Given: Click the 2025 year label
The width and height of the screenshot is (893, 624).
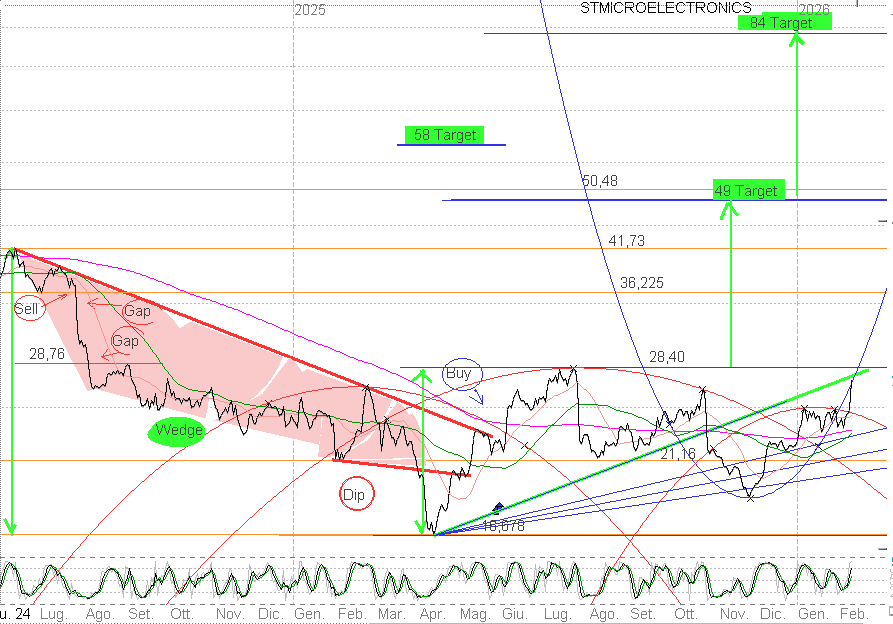Looking at the screenshot, I should [x=310, y=10].
